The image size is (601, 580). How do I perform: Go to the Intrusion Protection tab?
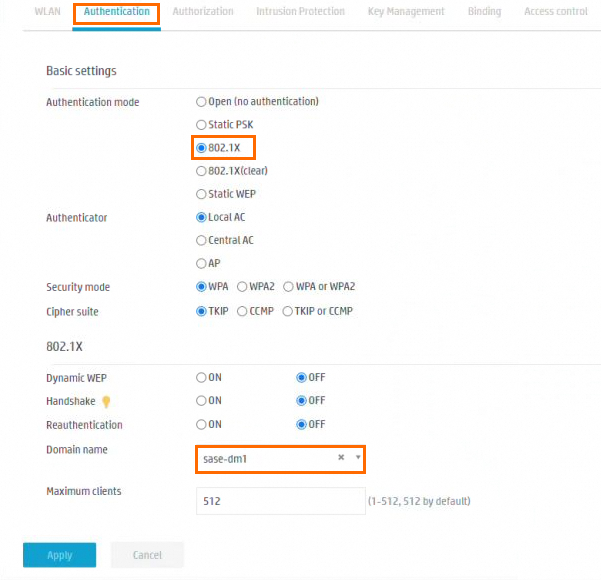300,12
